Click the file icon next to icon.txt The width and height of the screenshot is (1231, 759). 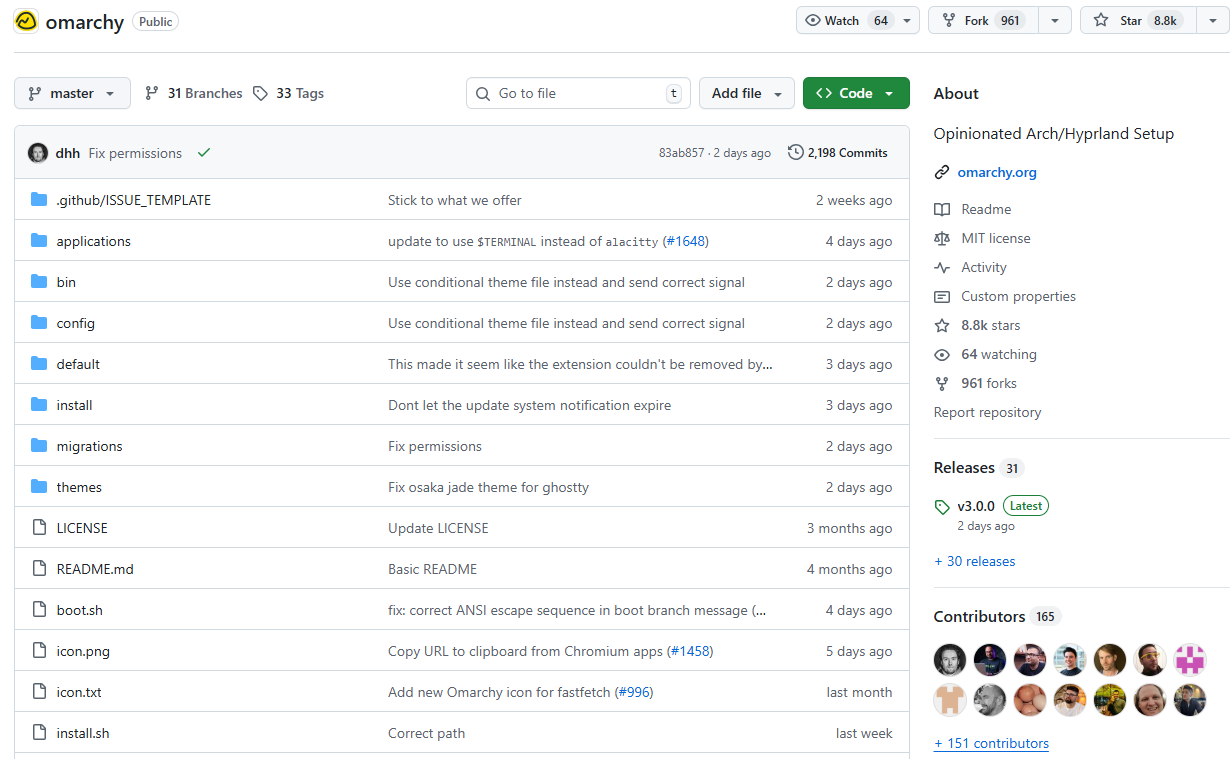[39, 692]
